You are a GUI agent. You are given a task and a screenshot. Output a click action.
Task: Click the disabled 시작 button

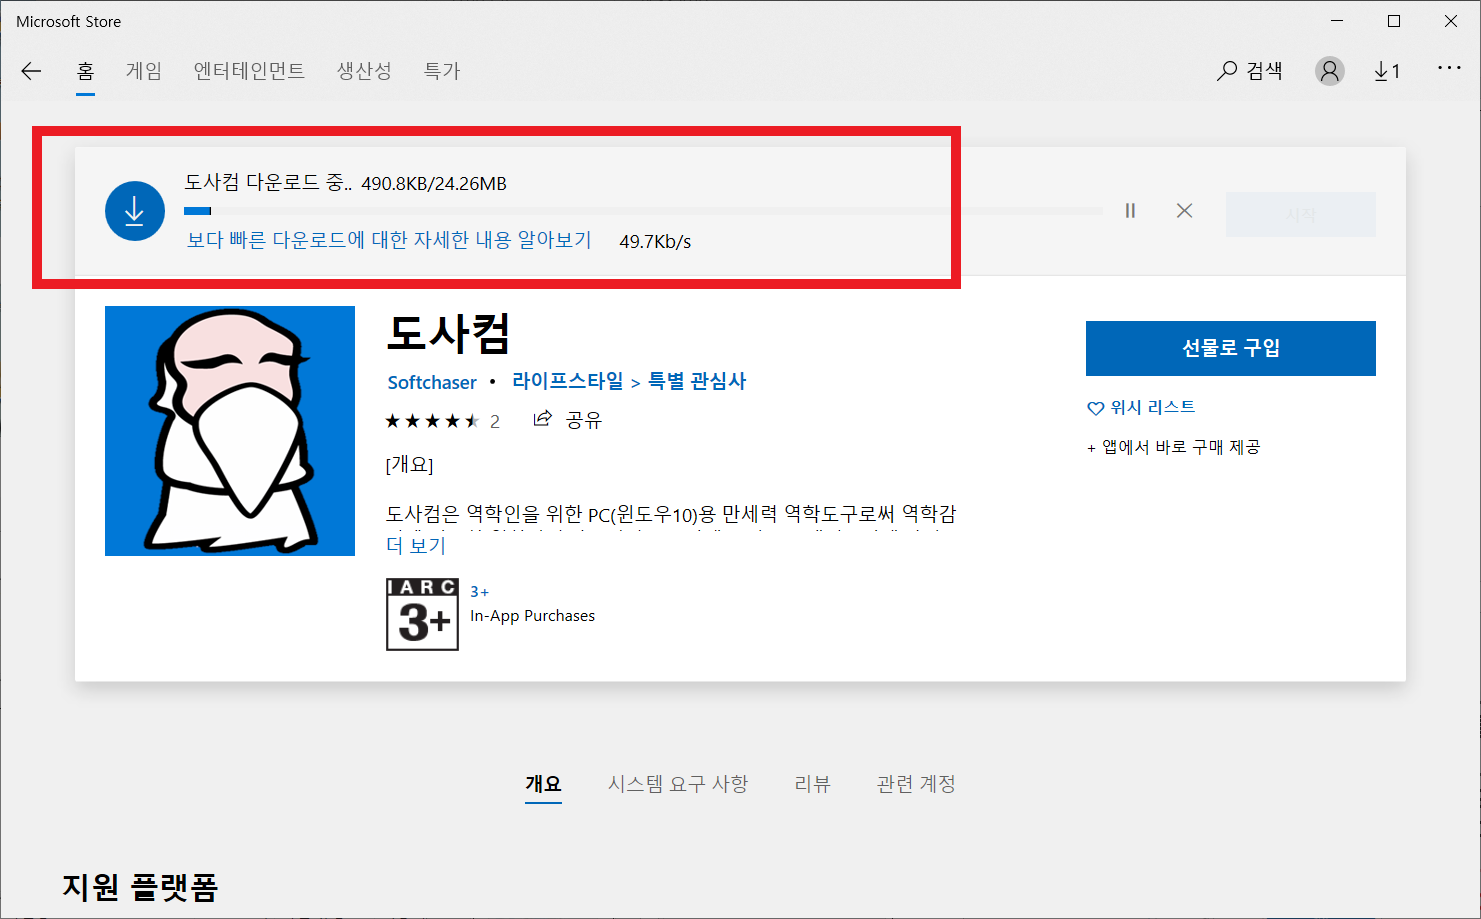pyautogui.click(x=1301, y=215)
